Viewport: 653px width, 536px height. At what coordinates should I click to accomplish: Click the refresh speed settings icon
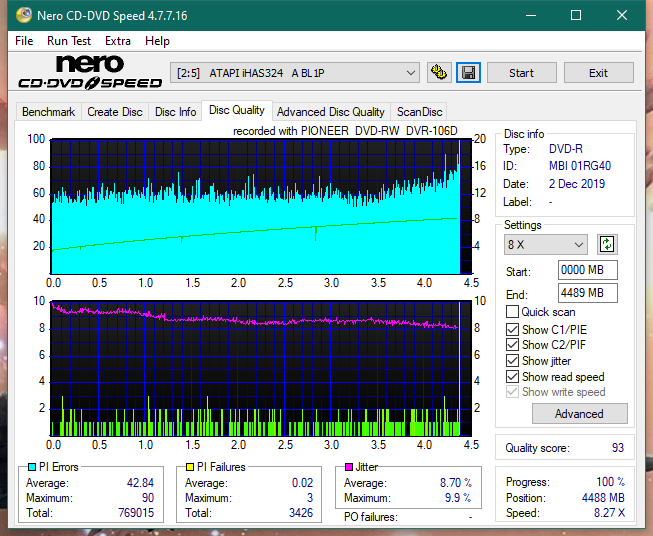607,244
